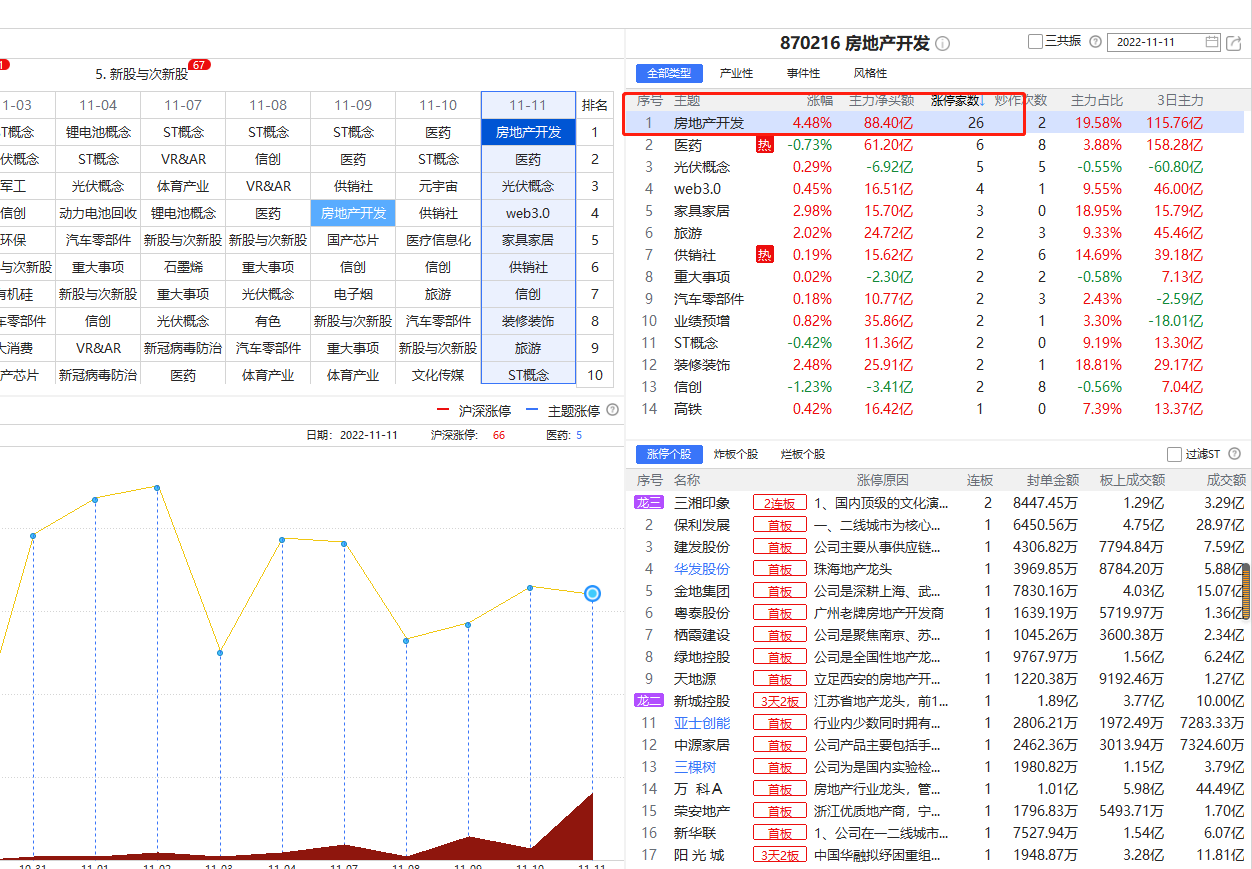Click the 首板 tag for 绿地控股
This screenshot has width=1252, height=869.
click(780, 657)
